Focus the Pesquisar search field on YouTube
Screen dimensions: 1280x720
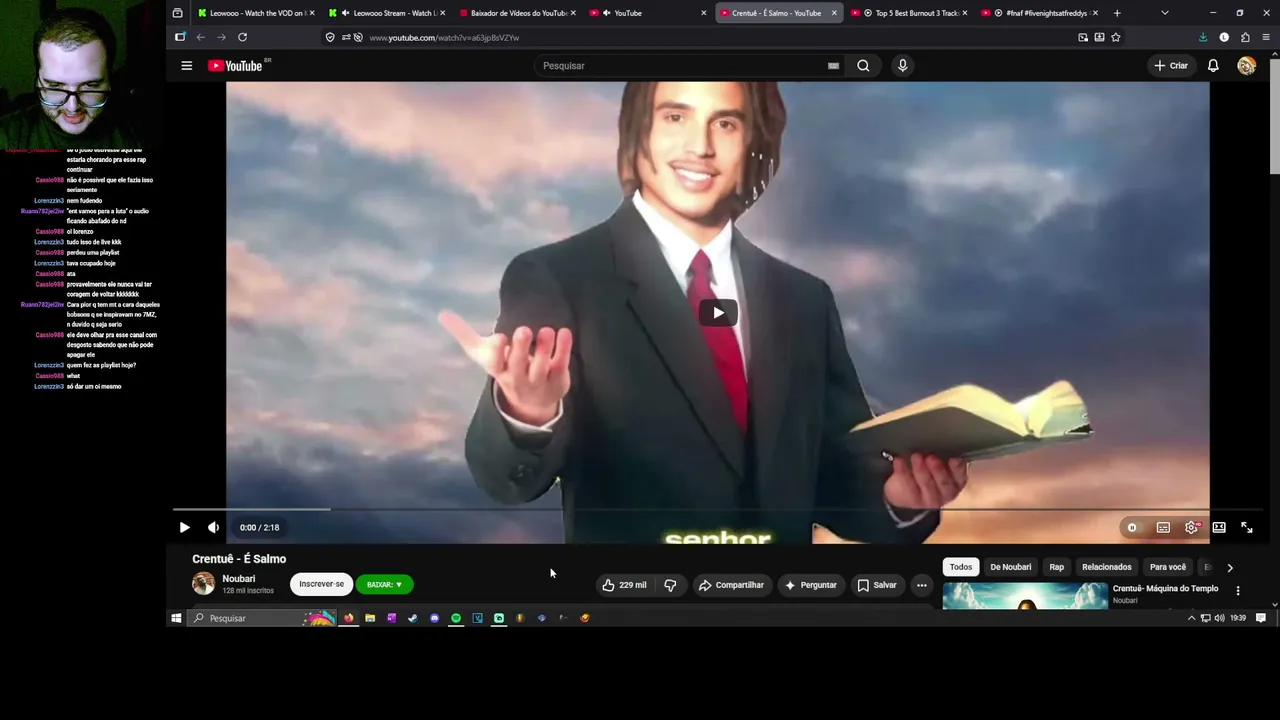pyautogui.click(x=683, y=66)
